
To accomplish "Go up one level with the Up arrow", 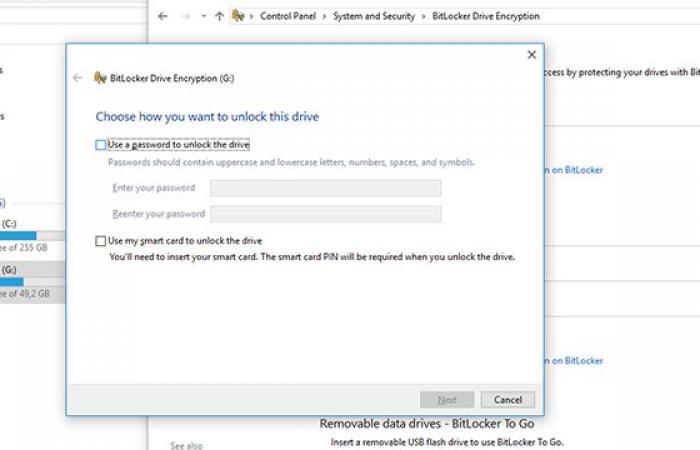I will click(219, 16).
